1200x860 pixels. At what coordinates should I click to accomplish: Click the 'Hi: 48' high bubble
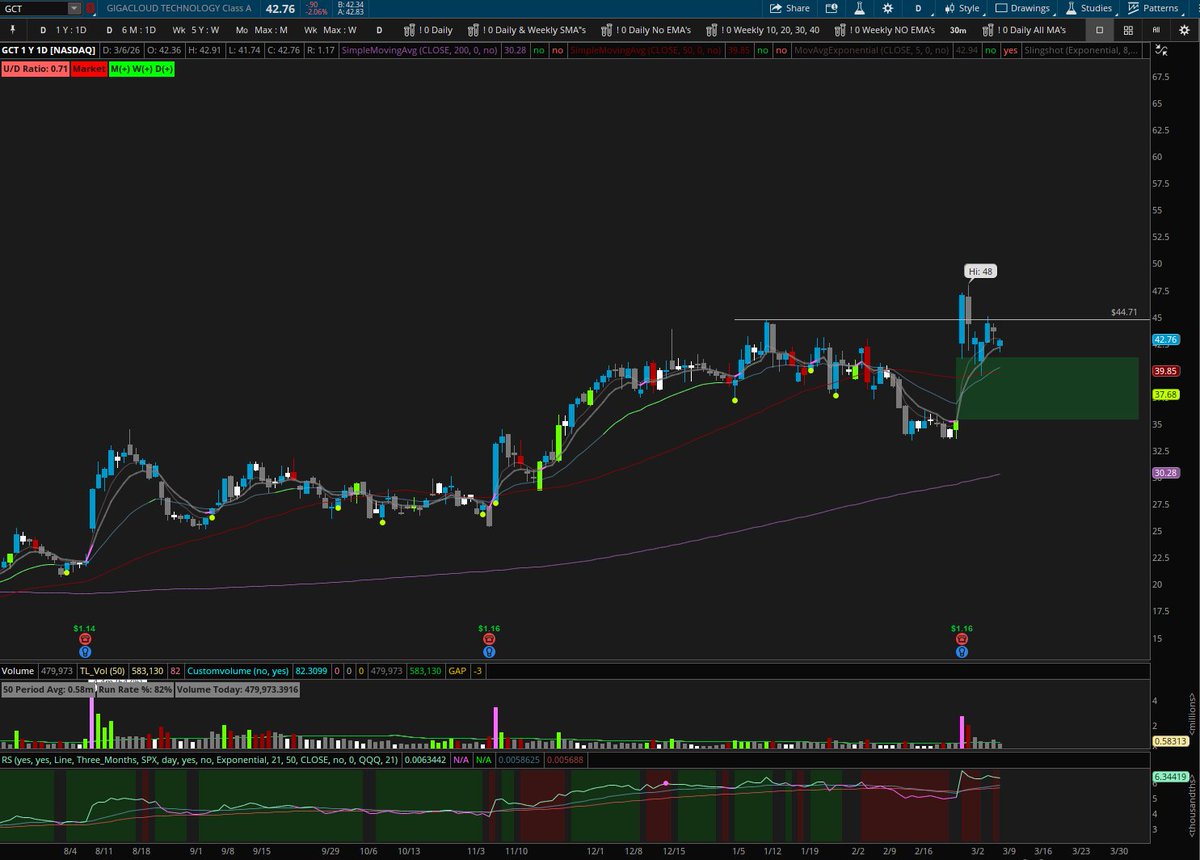pyautogui.click(x=981, y=271)
